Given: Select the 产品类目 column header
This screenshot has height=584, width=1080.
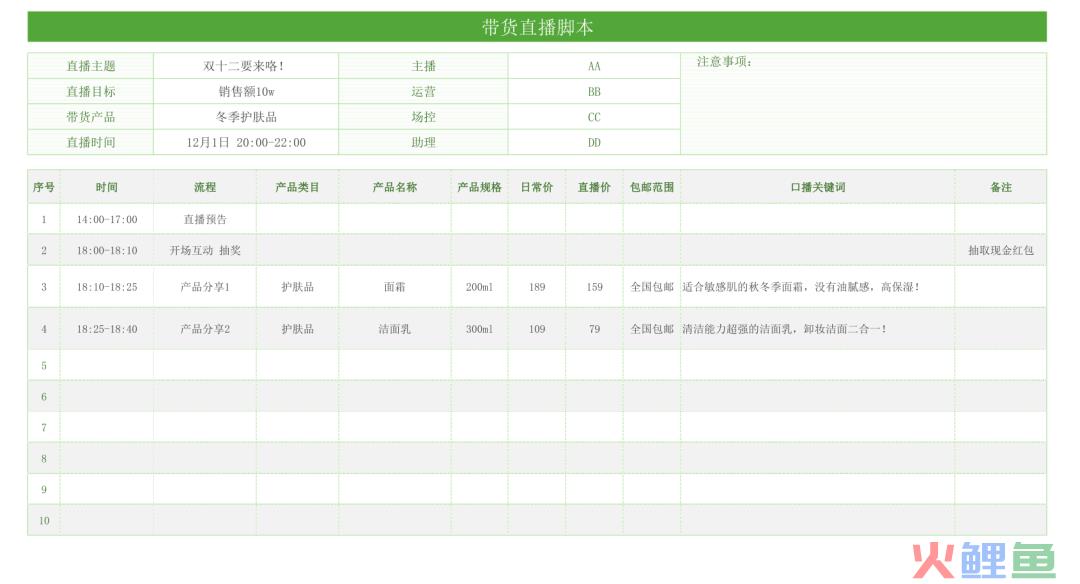Looking at the screenshot, I should click(297, 187).
